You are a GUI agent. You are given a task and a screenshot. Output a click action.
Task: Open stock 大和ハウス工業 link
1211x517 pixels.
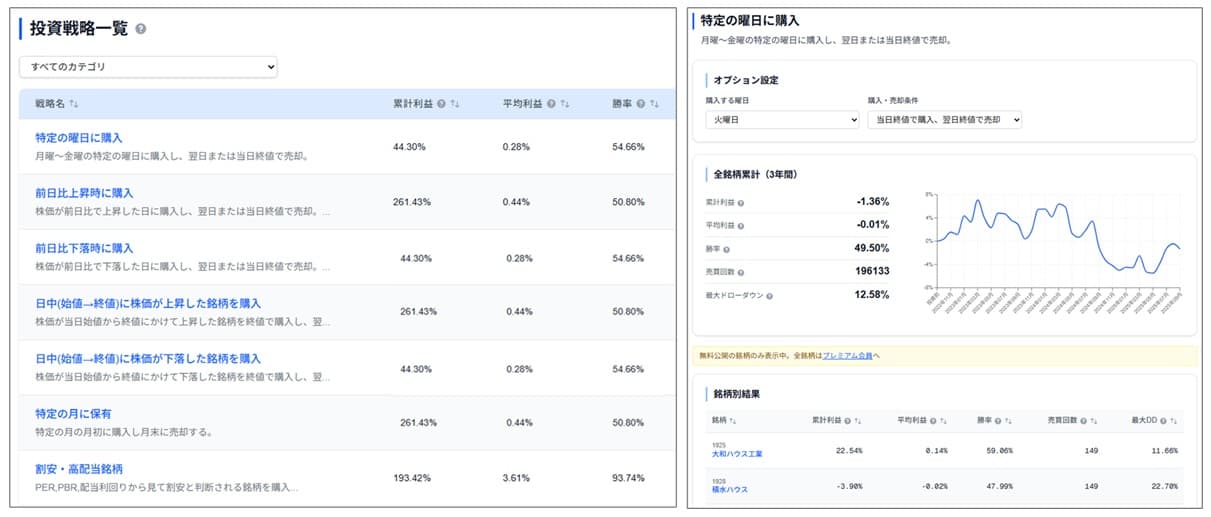[737, 454]
